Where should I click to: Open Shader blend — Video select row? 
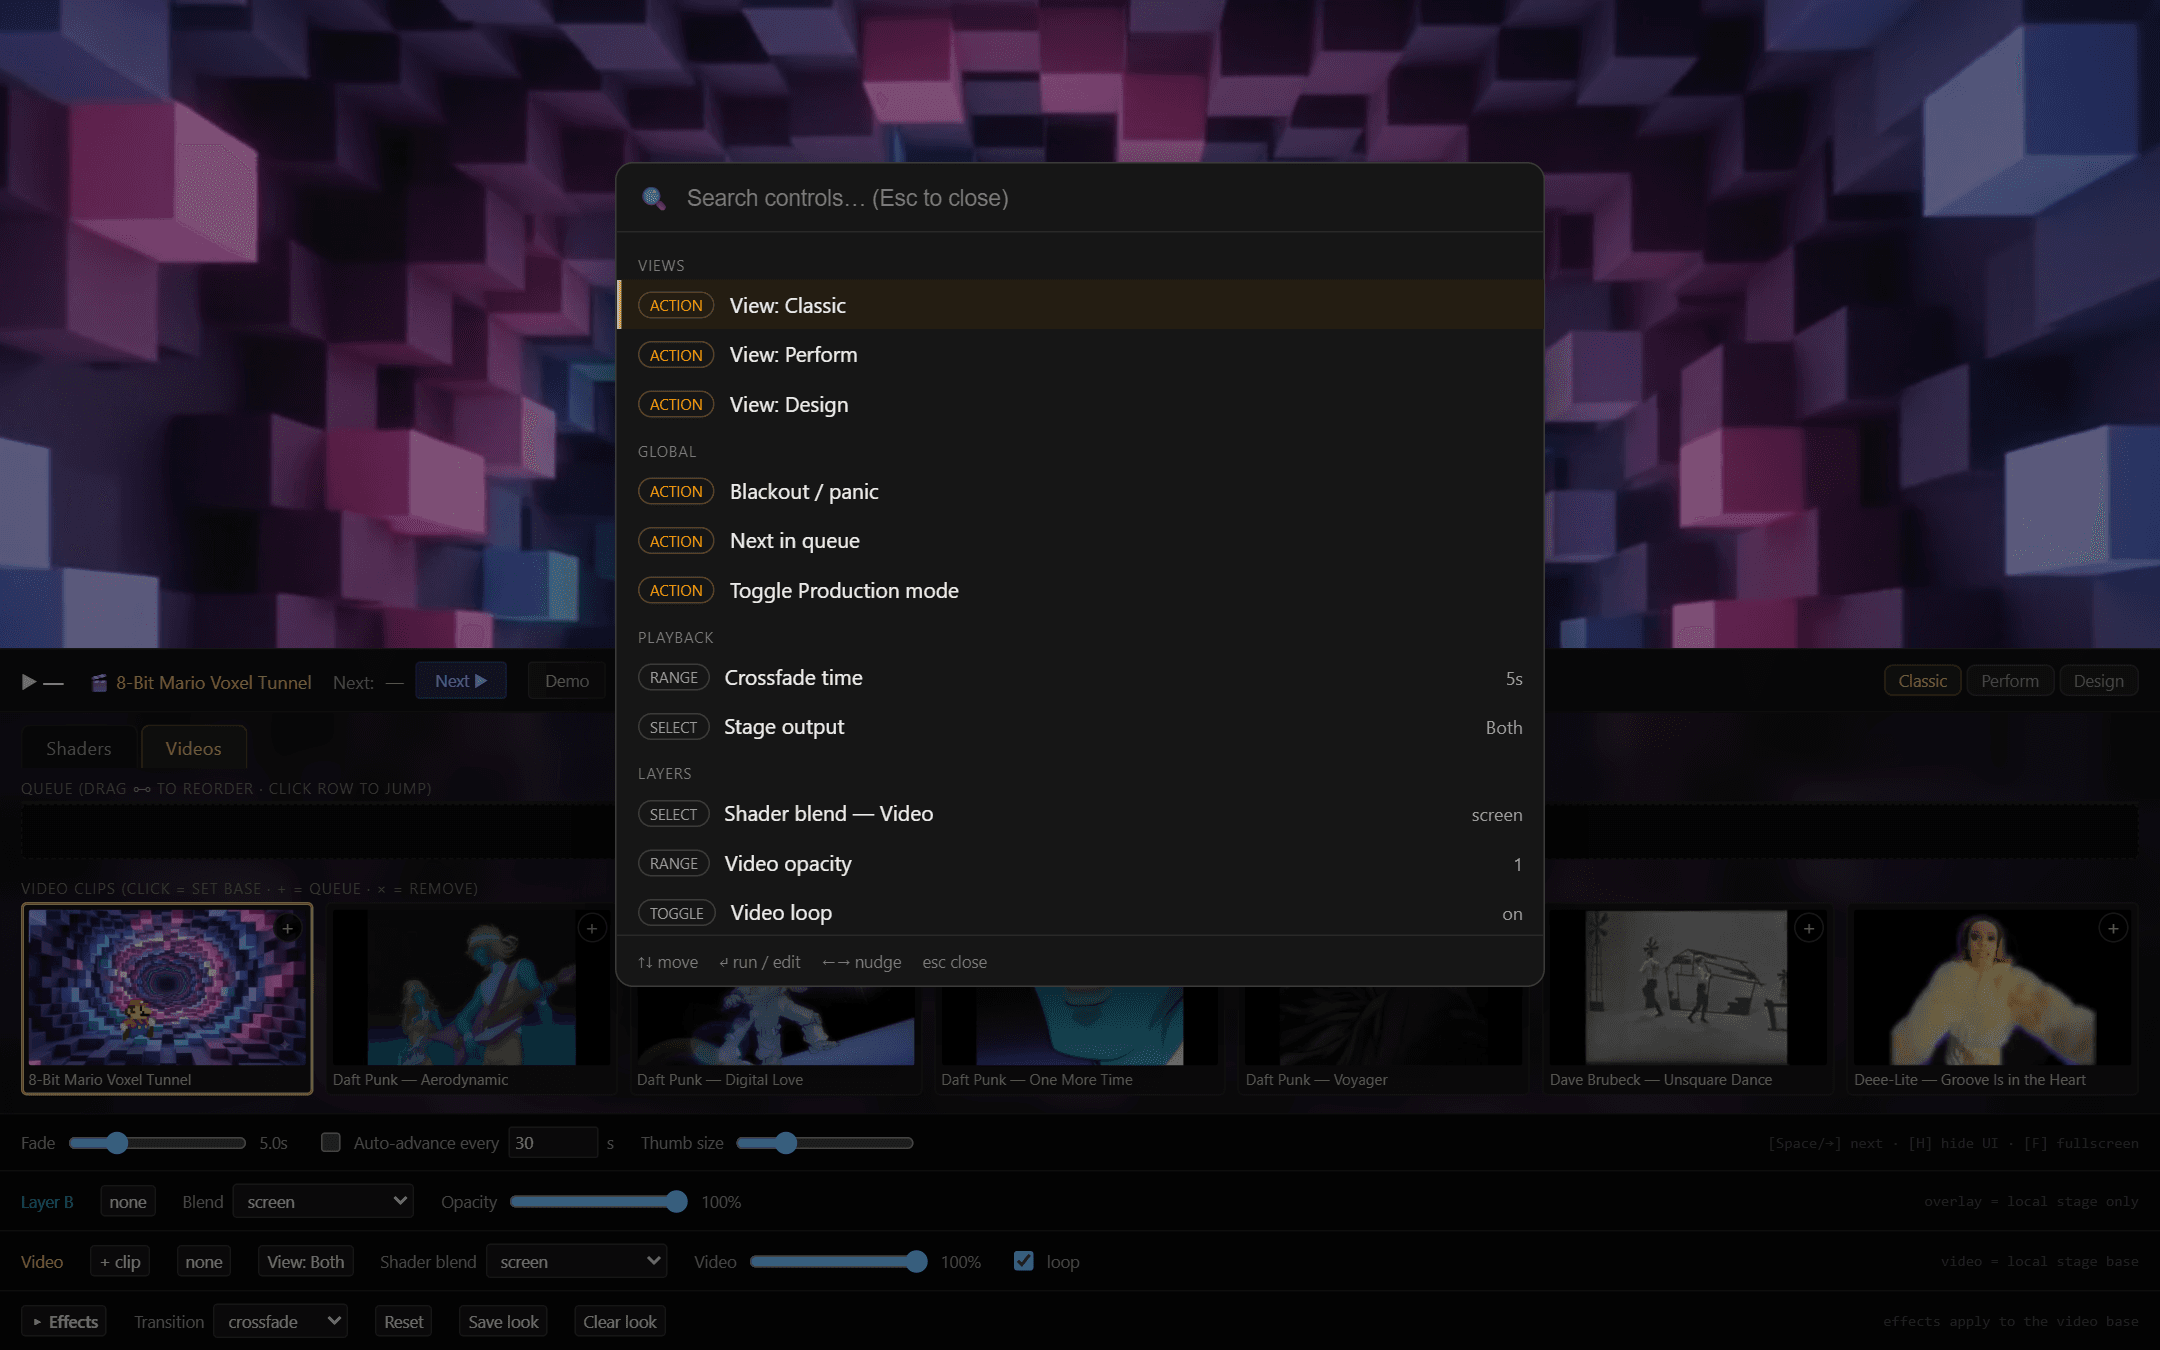click(x=1080, y=814)
